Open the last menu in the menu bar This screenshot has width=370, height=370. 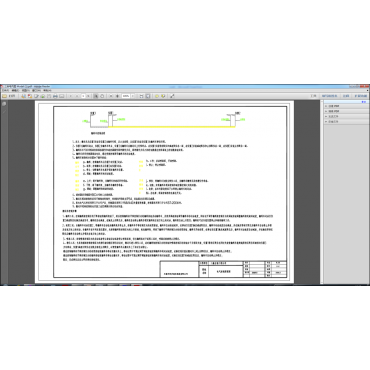tap(47, 90)
